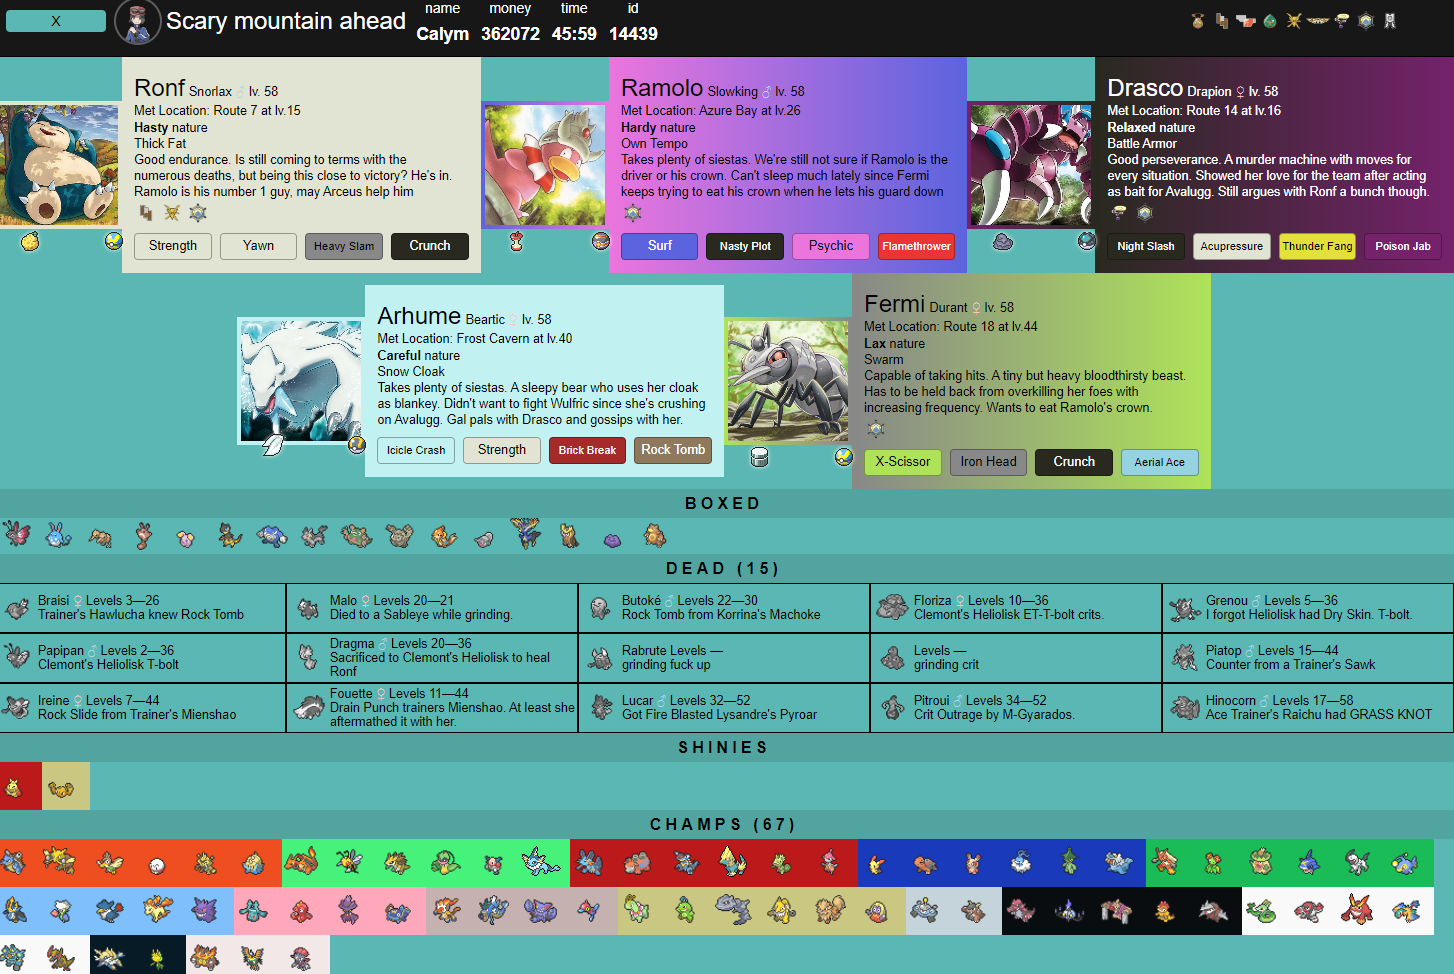Click Fermi's Poké Ball icon beside portrait

click(x=844, y=457)
